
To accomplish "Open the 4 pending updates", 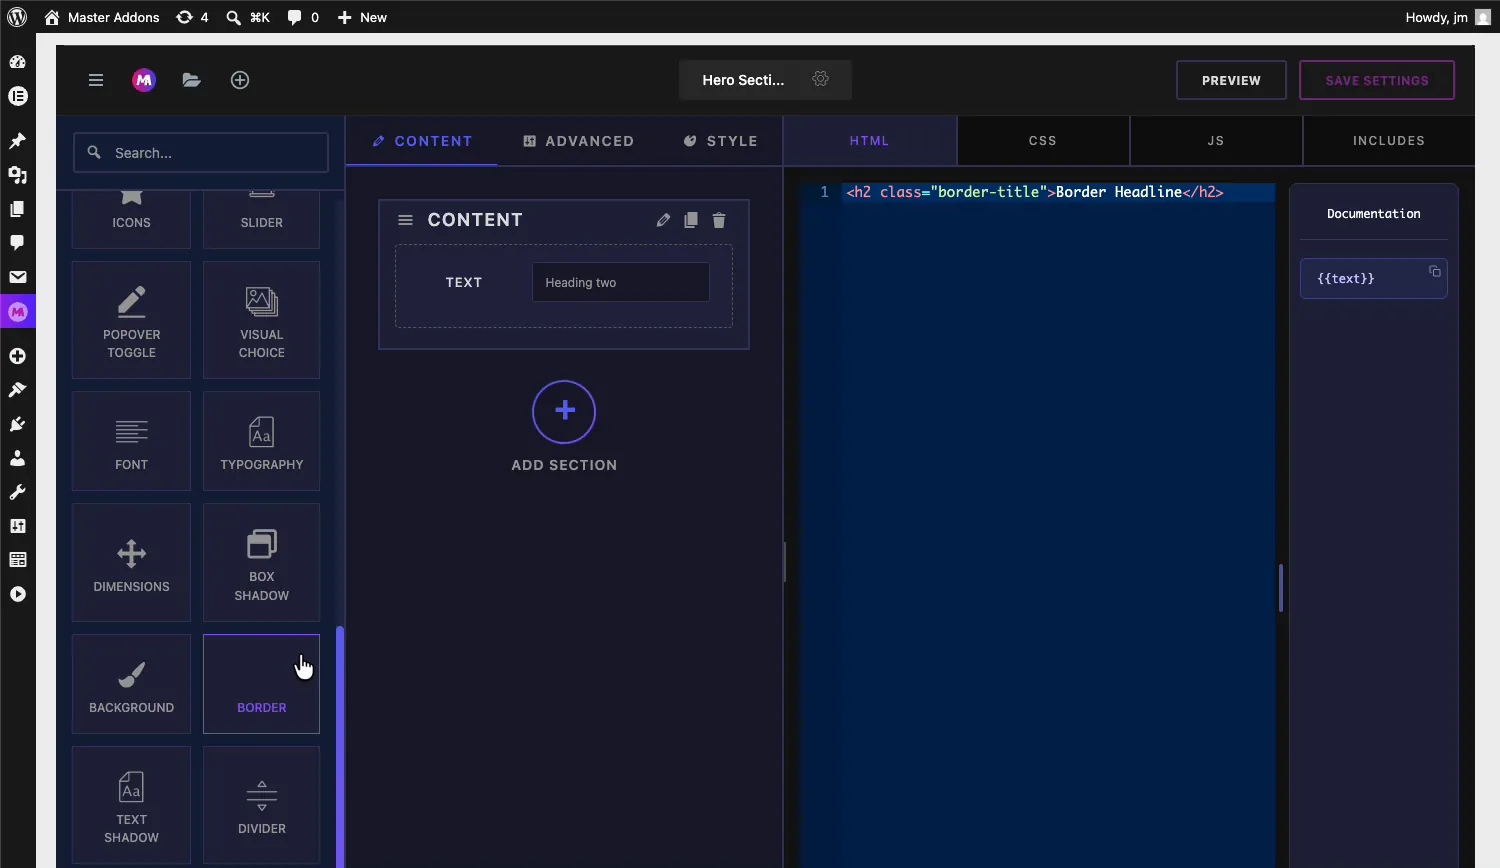I will pyautogui.click(x=192, y=17).
